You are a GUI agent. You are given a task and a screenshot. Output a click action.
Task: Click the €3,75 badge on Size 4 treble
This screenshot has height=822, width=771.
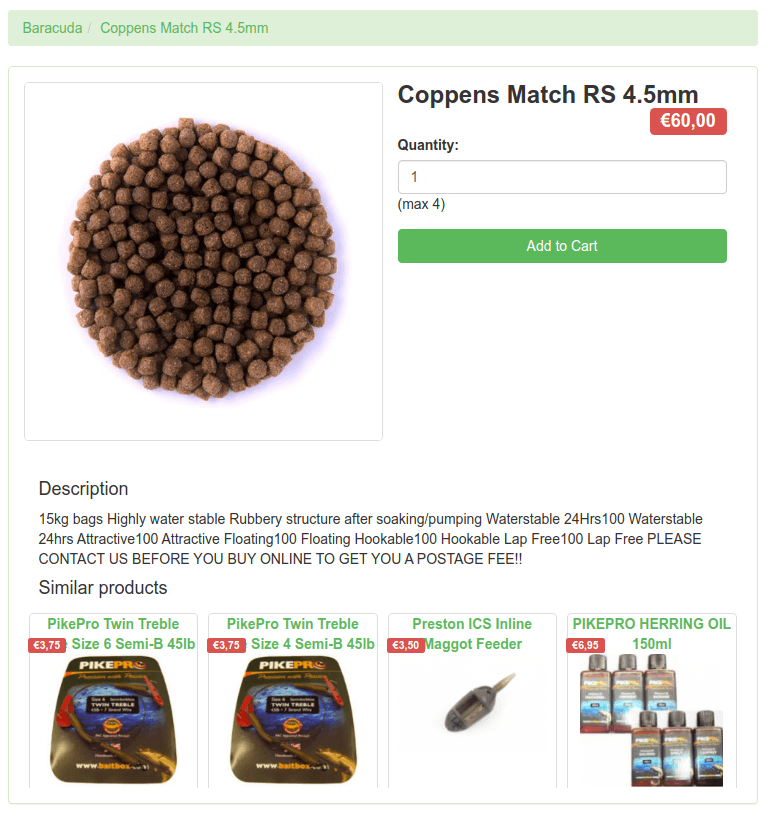tap(226, 645)
